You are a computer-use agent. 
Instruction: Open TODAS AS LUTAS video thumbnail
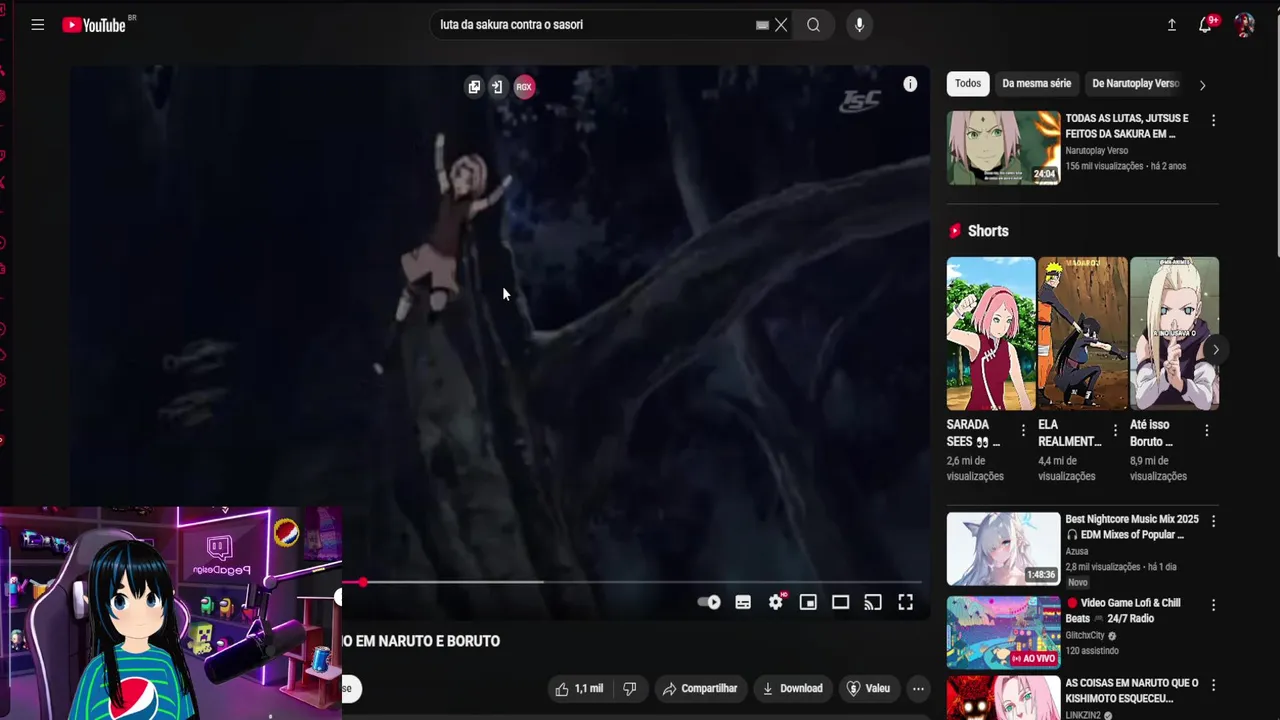1003,148
